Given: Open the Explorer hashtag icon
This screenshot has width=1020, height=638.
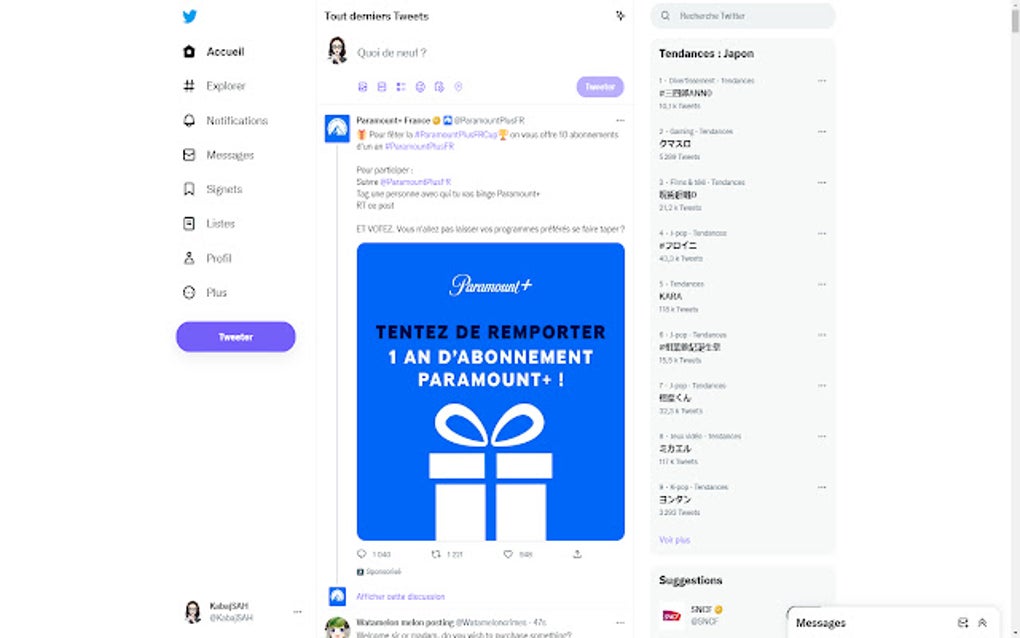Looking at the screenshot, I should coord(189,86).
